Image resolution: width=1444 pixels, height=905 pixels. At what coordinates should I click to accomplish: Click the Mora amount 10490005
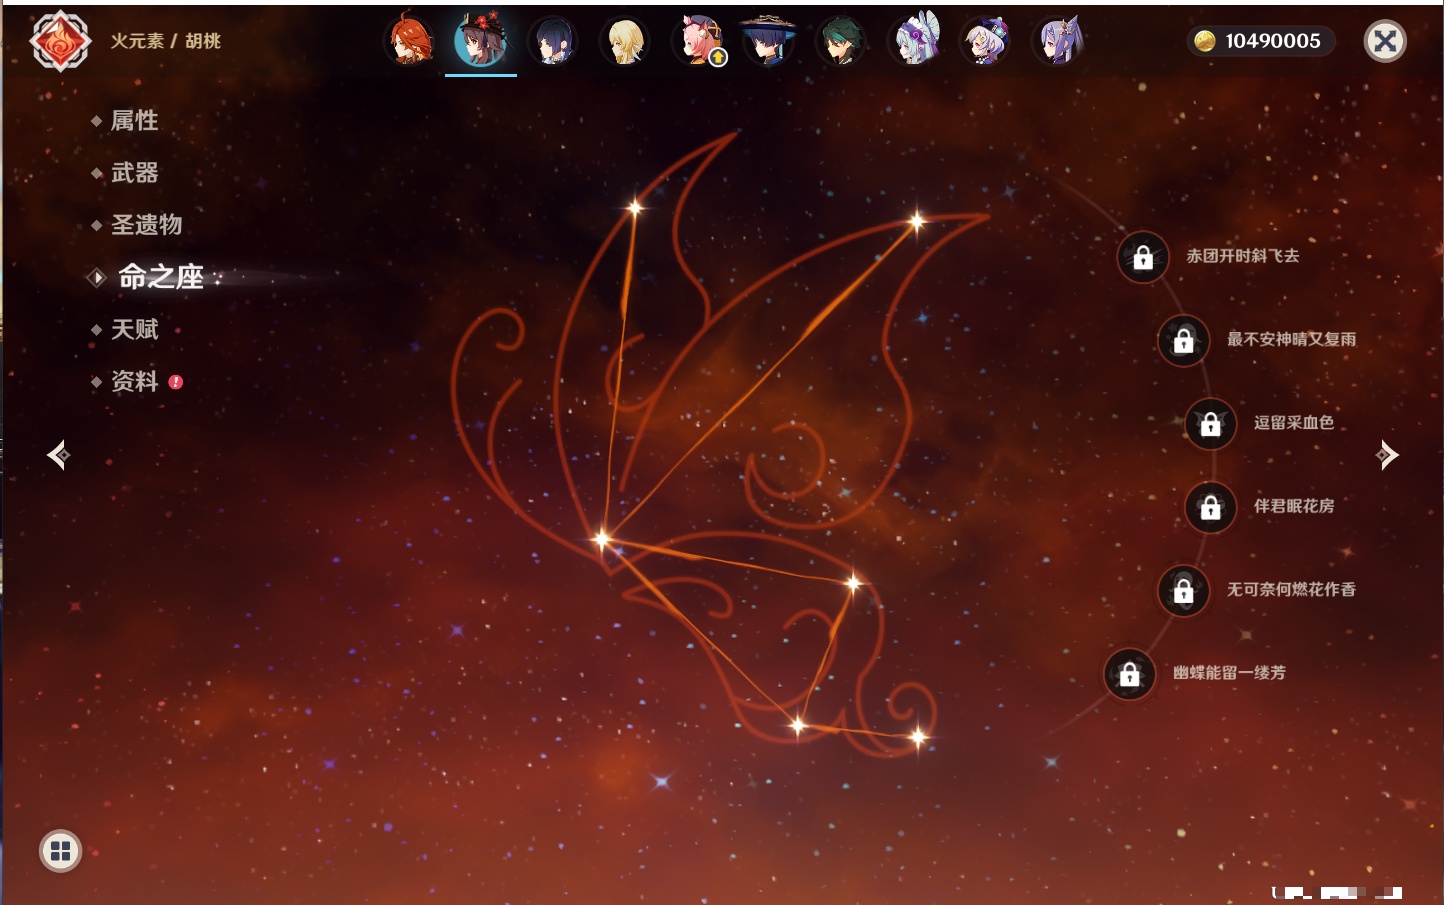[x=1273, y=41]
